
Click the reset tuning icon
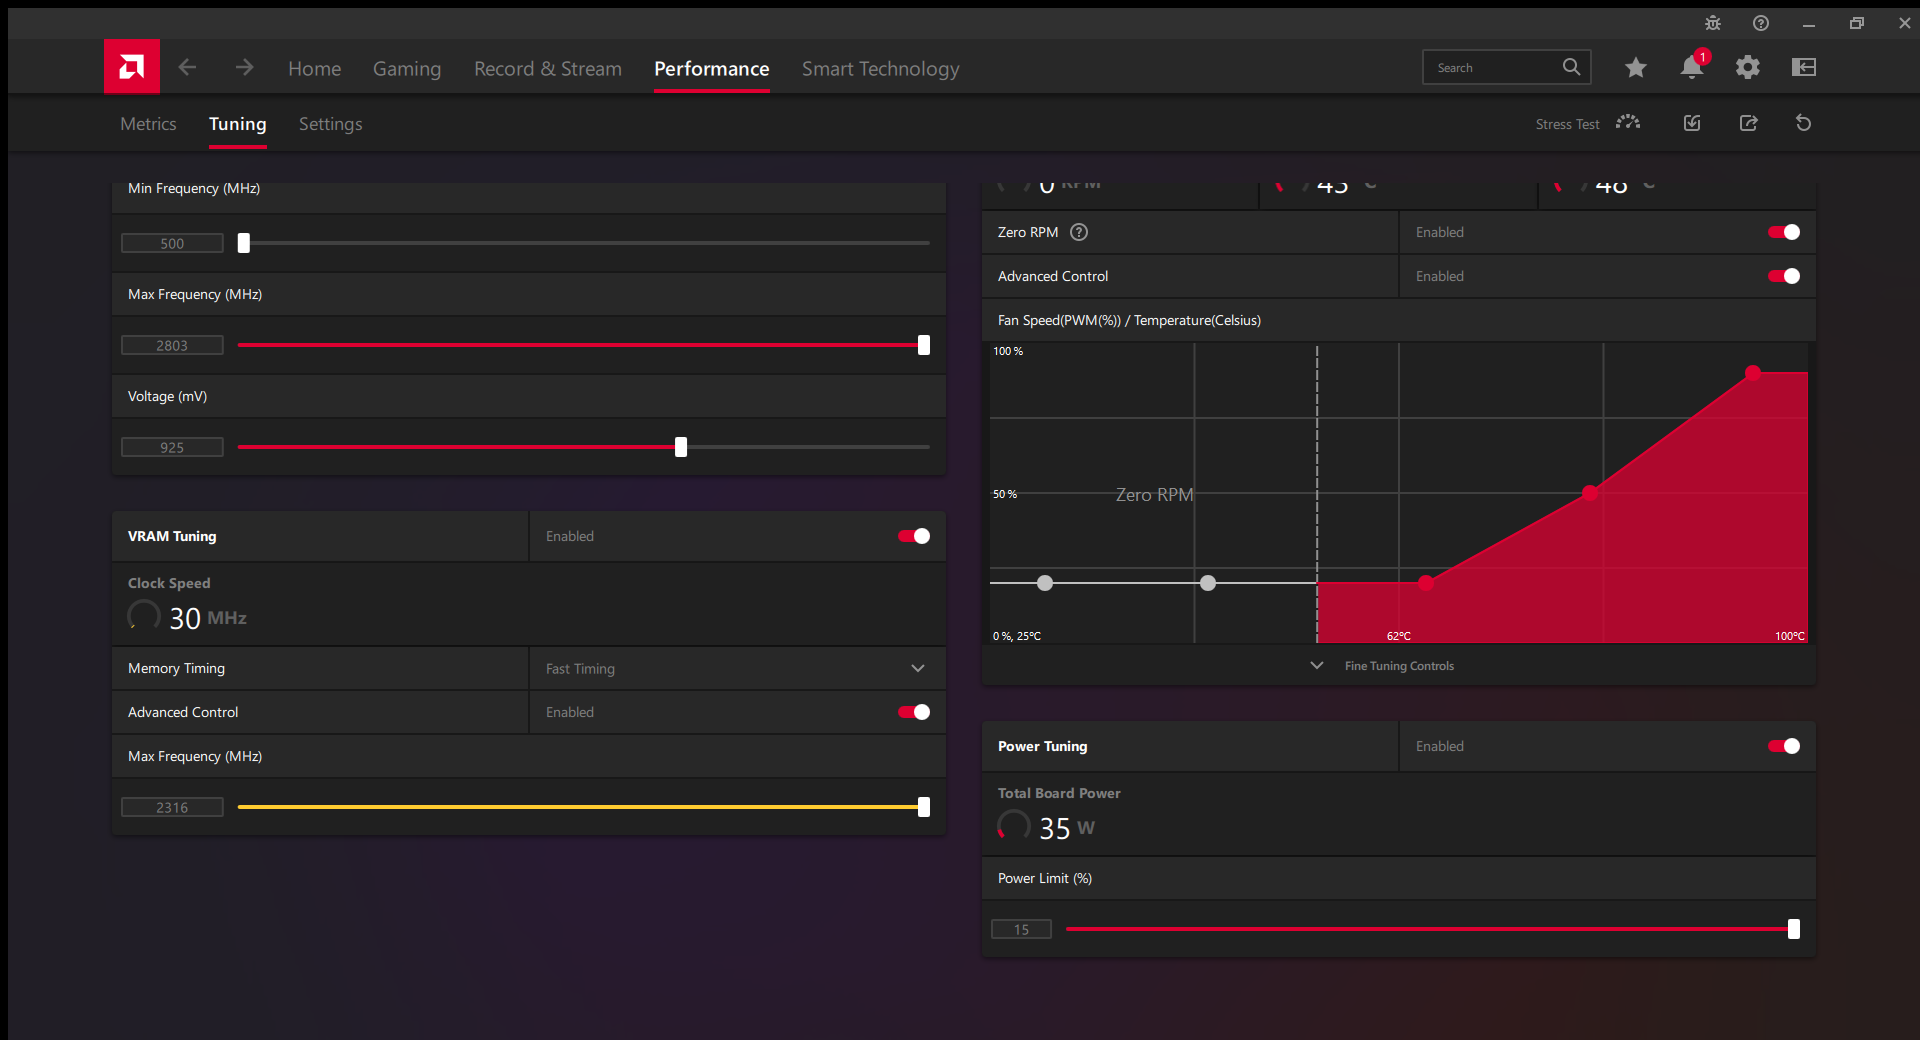tap(1804, 123)
